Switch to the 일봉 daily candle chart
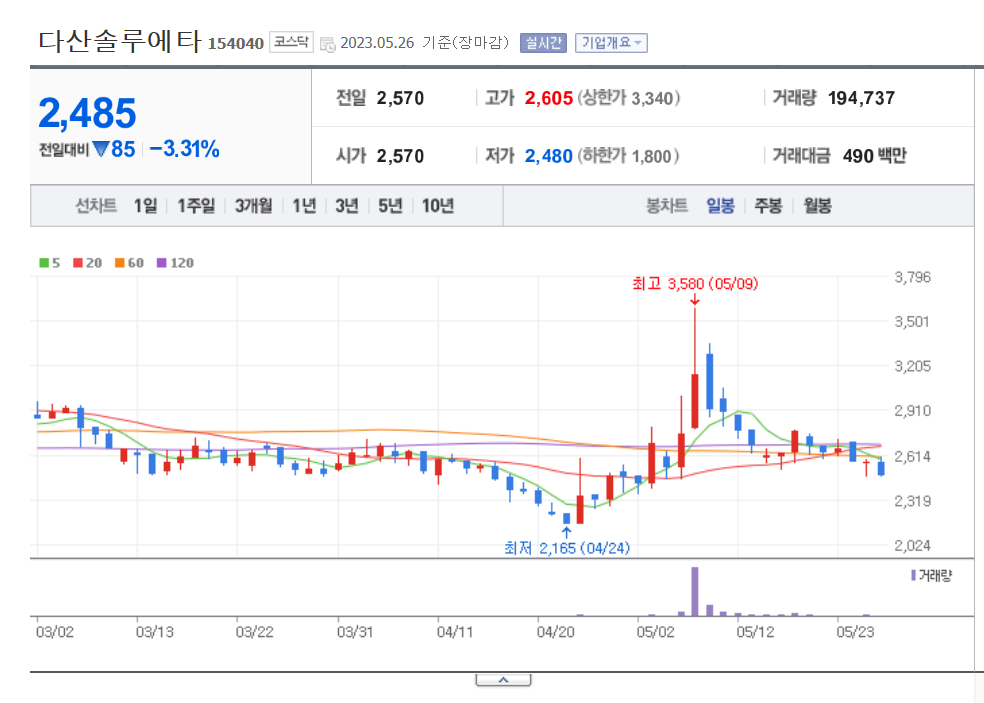 [x=720, y=205]
